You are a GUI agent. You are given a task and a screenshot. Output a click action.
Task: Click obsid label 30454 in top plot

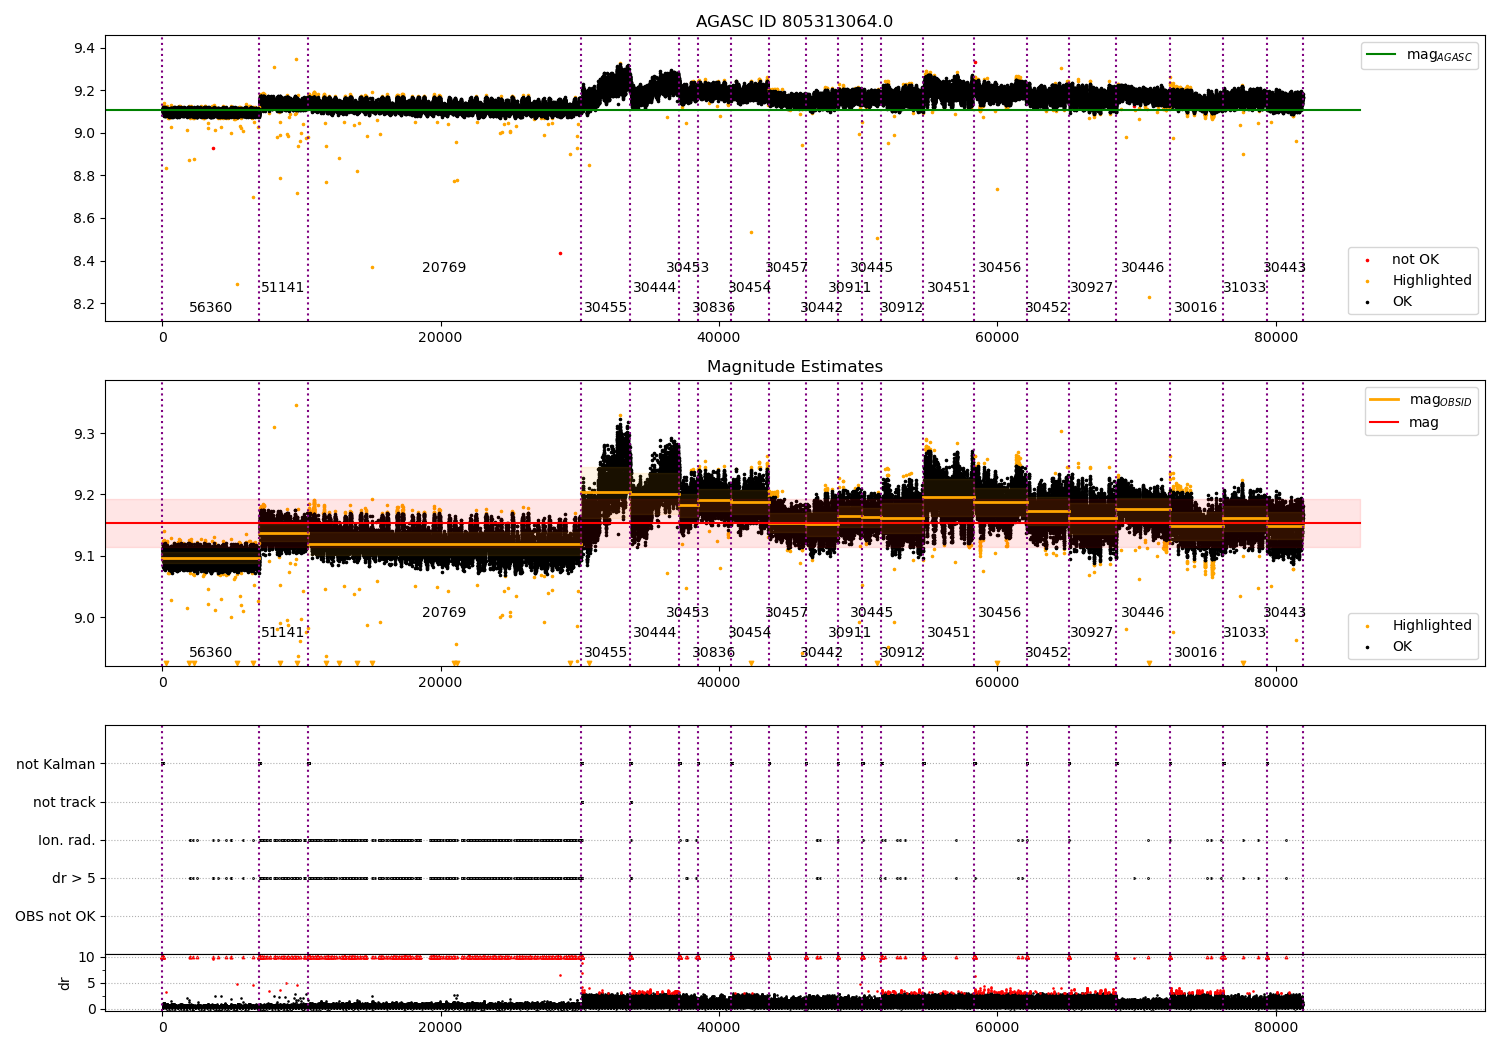coord(749,288)
